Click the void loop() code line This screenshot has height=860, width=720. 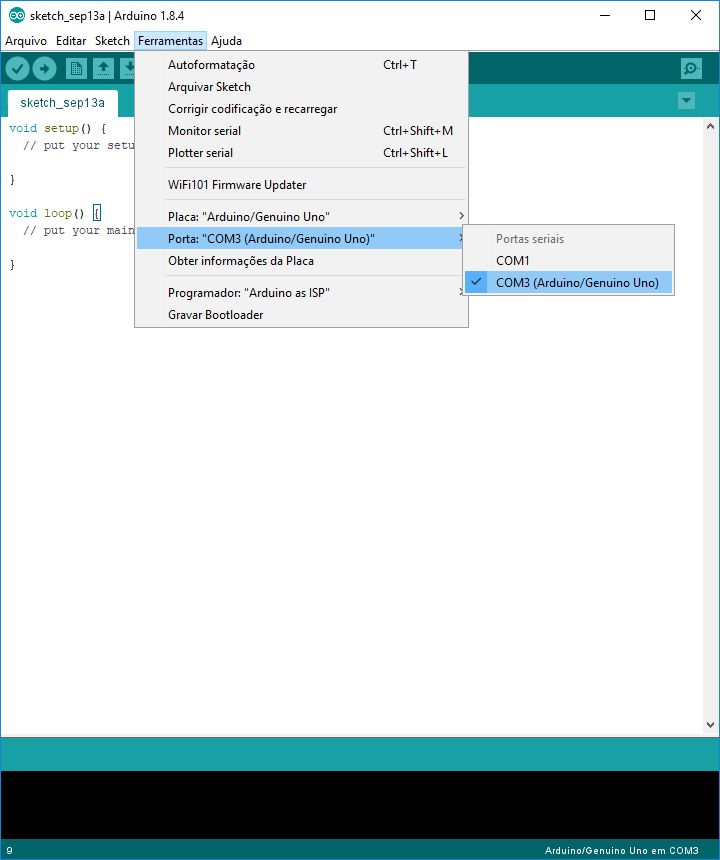[x=55, y=213]
